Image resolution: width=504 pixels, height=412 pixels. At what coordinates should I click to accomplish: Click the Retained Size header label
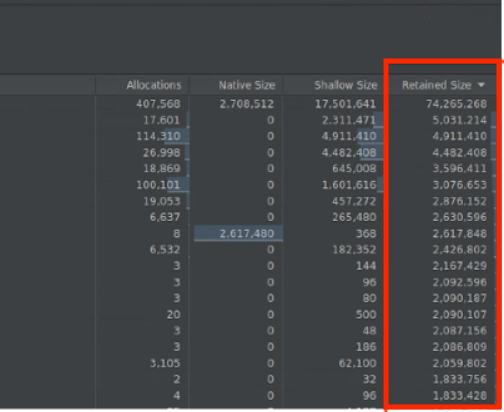click(x=437, y=85)
